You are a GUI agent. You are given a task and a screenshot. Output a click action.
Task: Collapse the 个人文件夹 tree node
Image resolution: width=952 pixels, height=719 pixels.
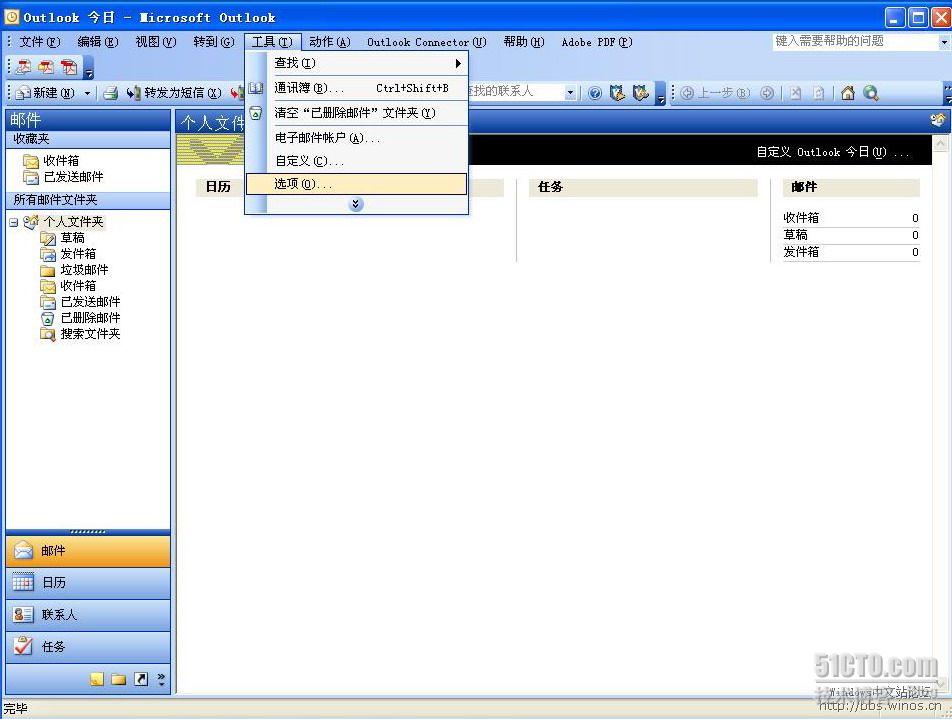[x=13, y=222]
